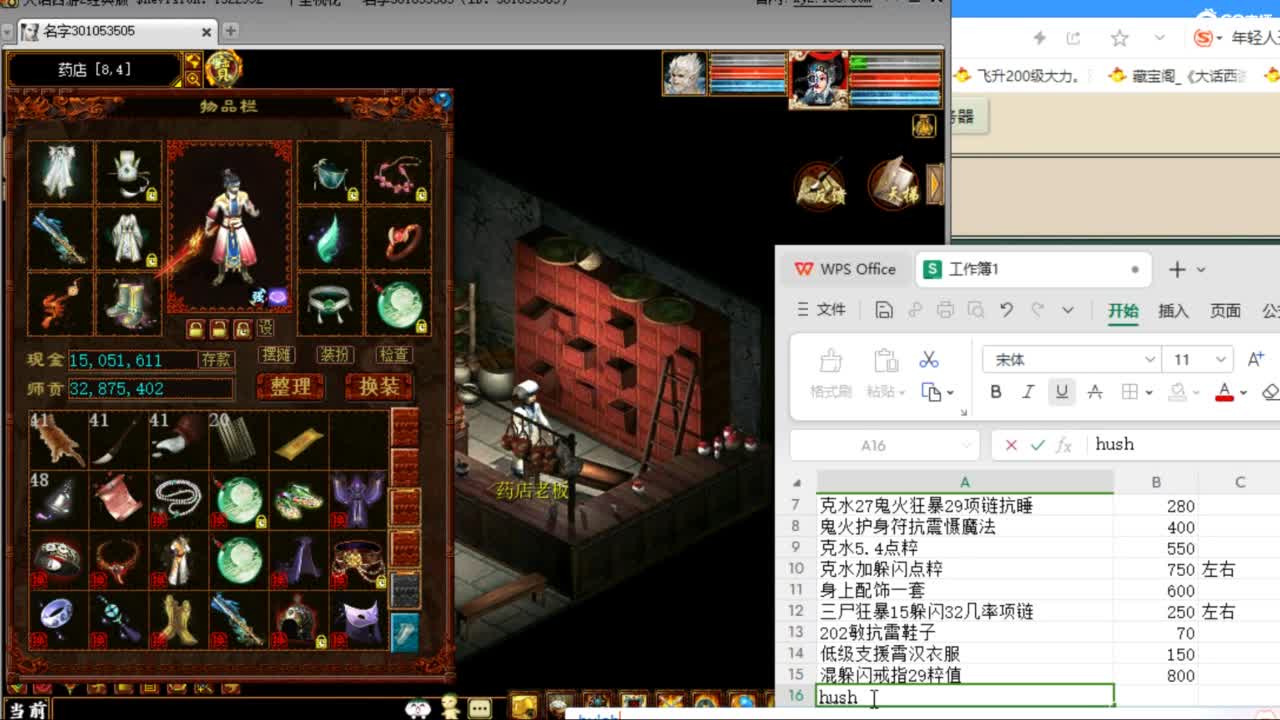Click the 整理 sort inventory button
Viewport: 1280px width, 720px height.
click(291, 387)
